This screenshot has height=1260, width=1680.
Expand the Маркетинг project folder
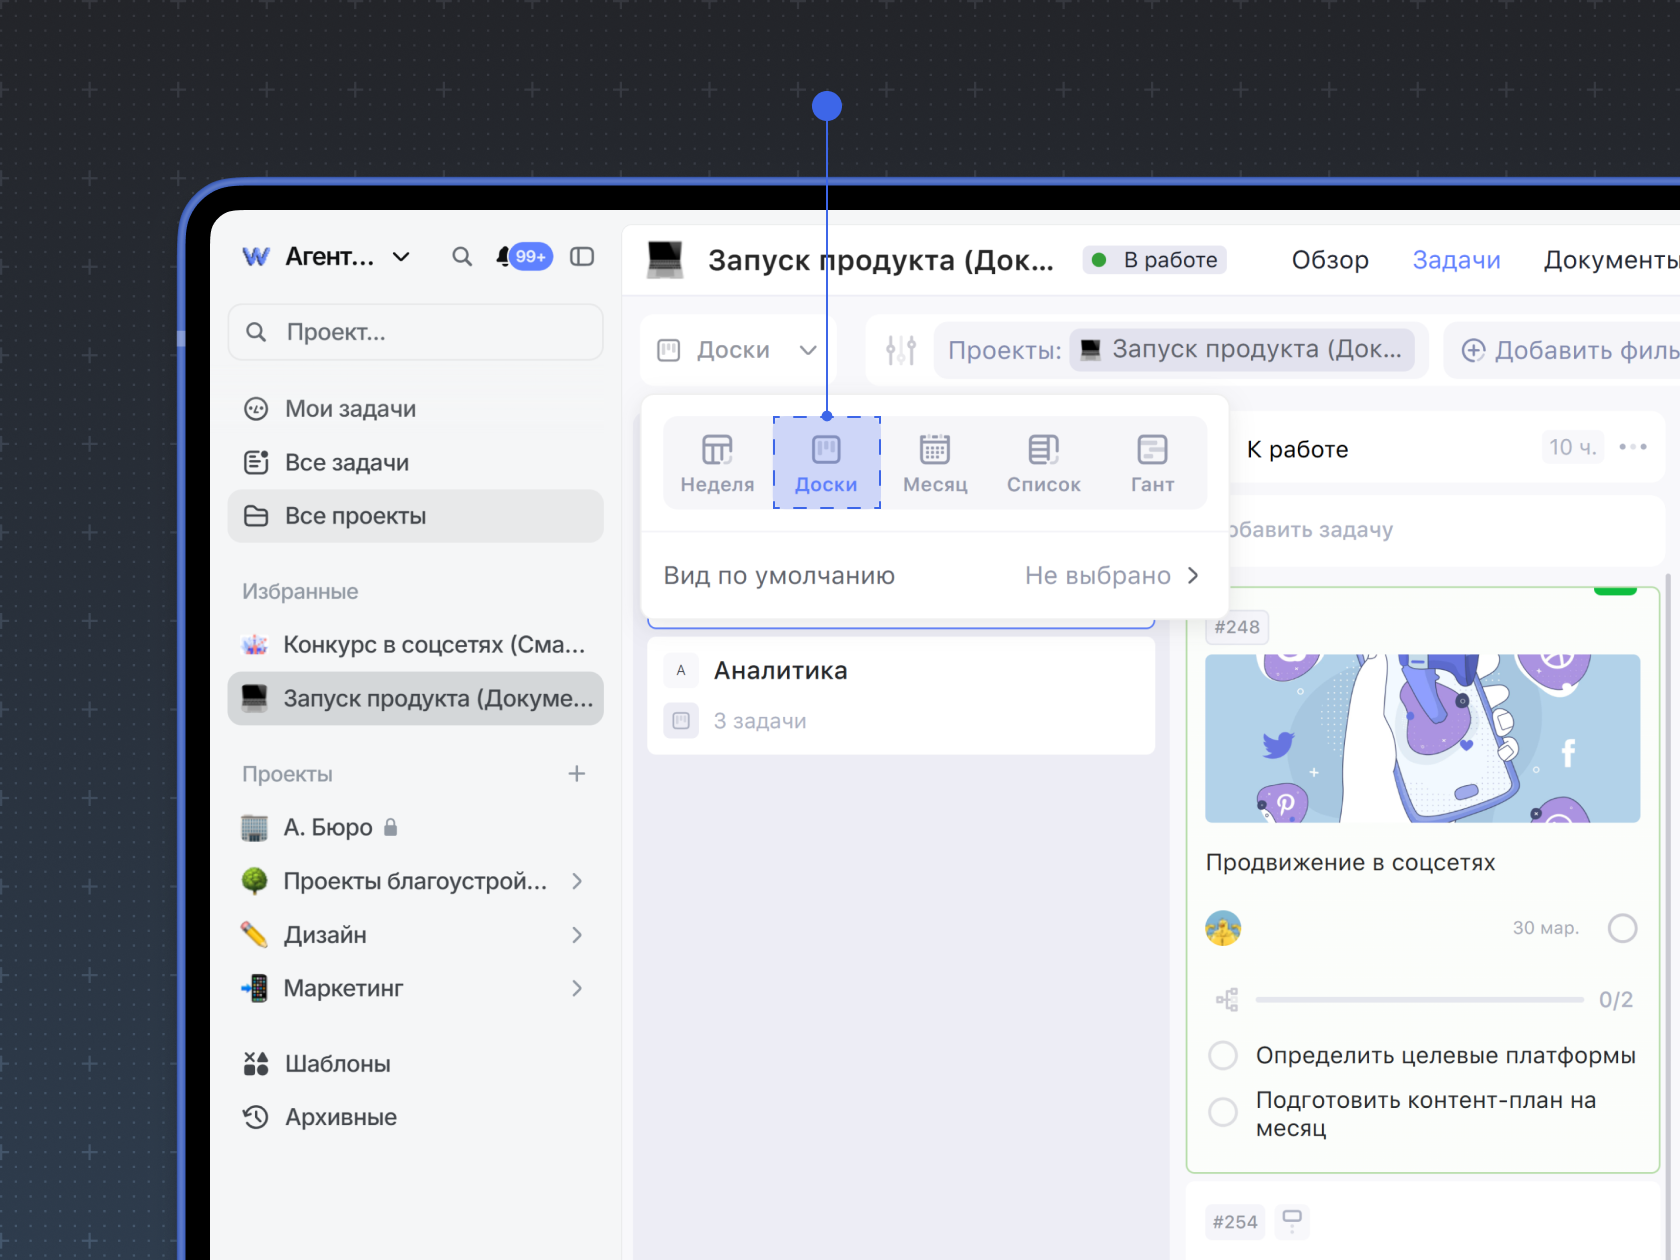click(x=576, y=988)
